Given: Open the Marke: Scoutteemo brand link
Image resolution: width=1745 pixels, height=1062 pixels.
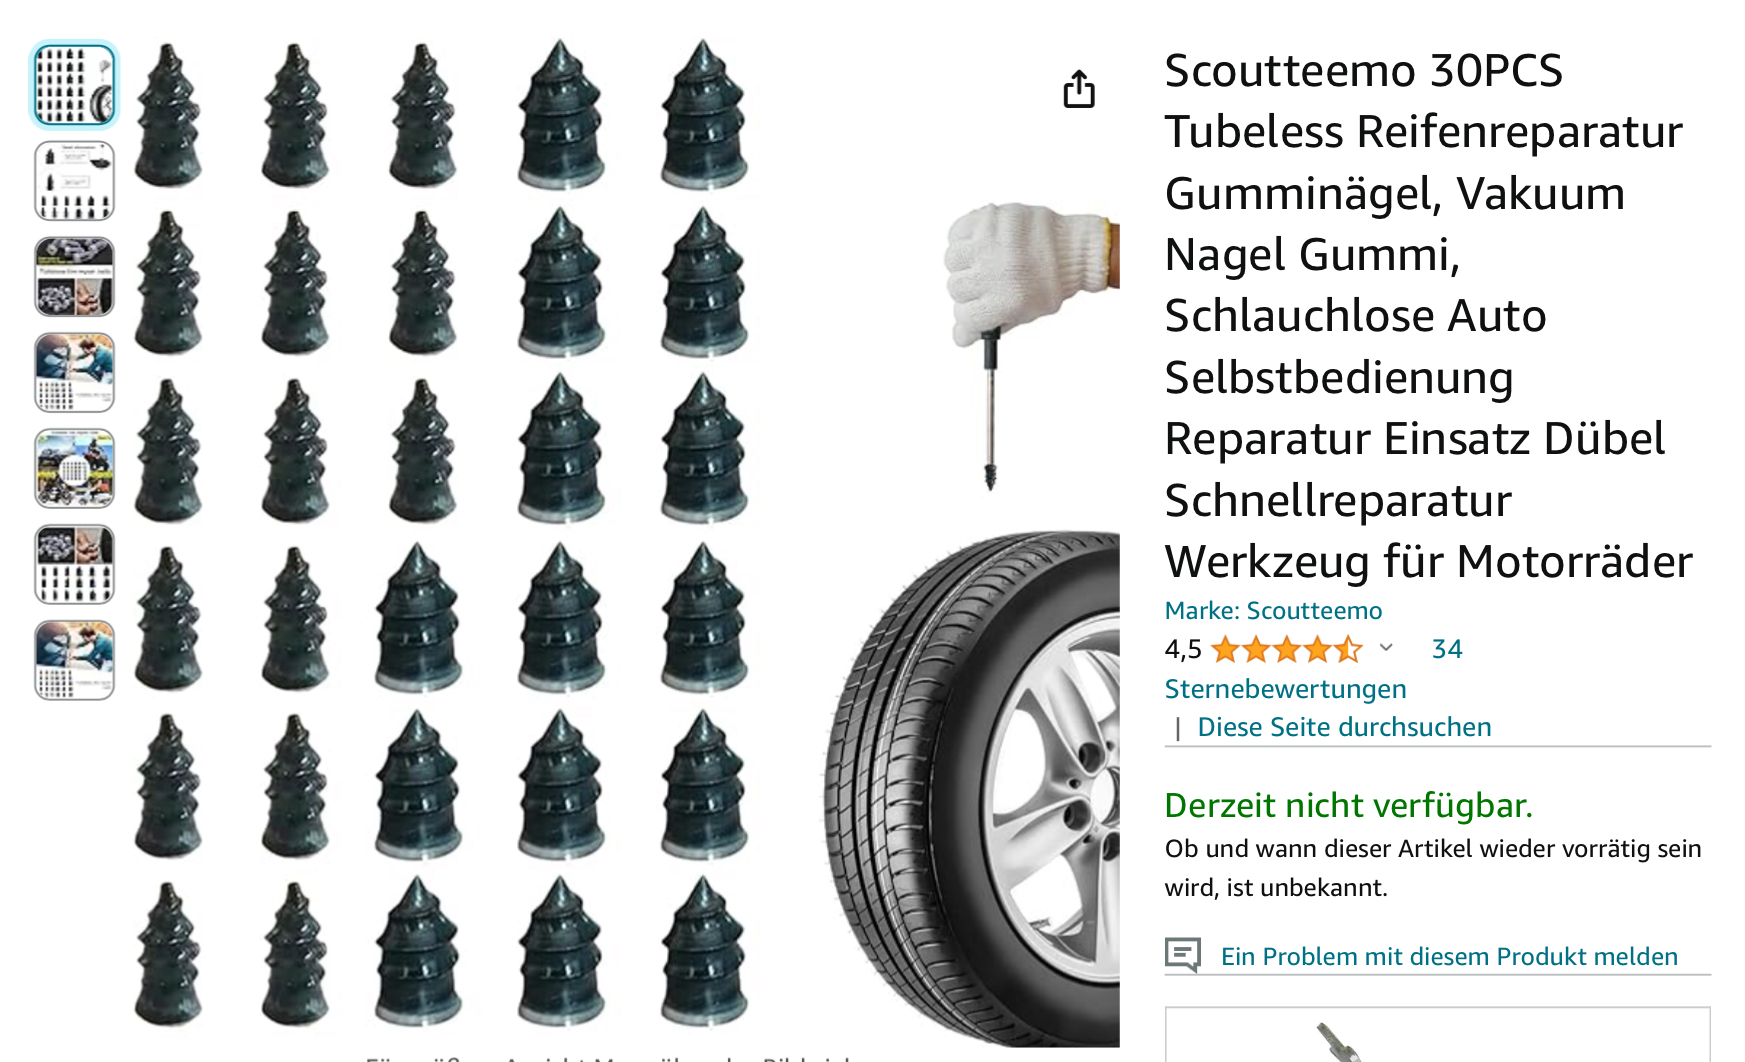Looking at the screenshot, I should [x=1273, y=611].
